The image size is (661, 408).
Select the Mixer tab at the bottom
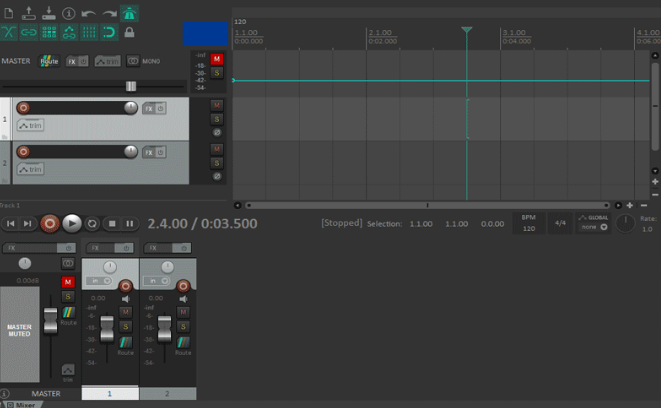point(22,405)
